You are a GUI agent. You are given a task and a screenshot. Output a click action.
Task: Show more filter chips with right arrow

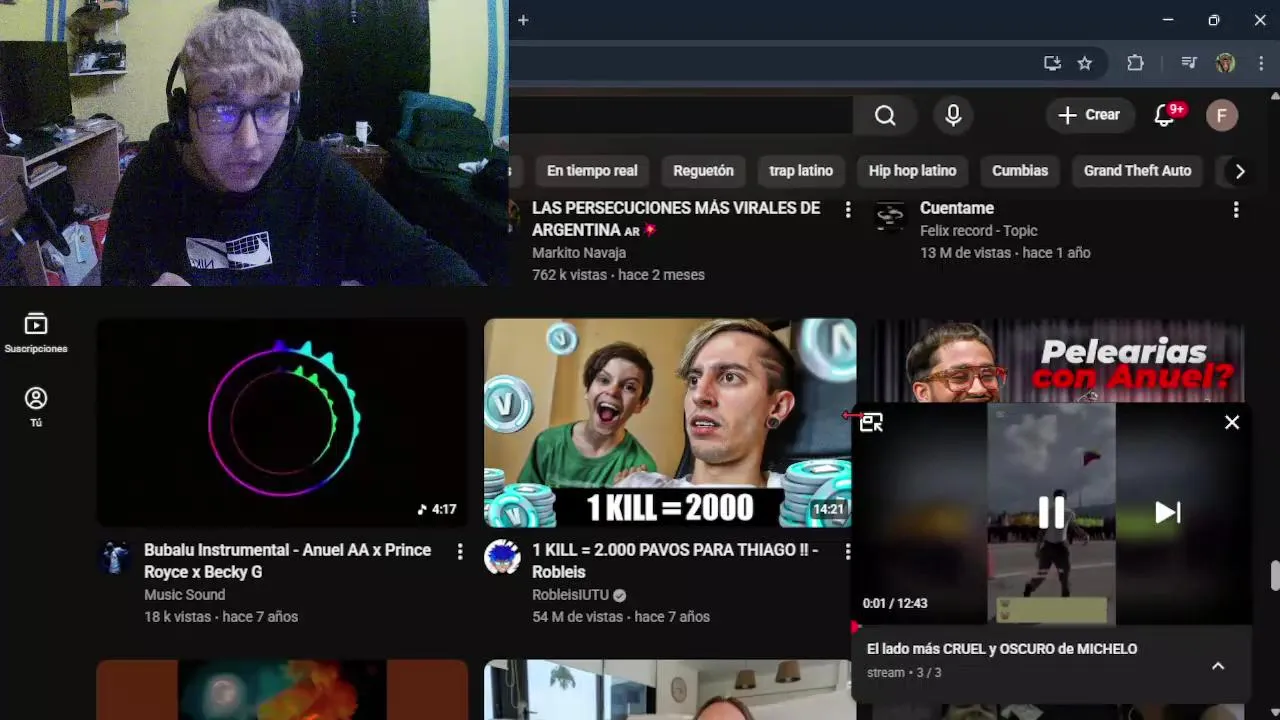[1240, 171]
